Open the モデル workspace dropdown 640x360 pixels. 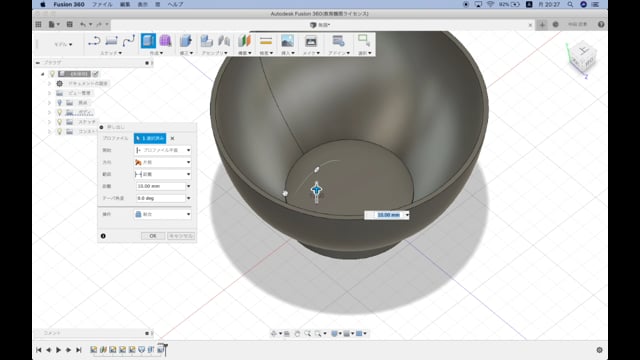tap(63, 44)
